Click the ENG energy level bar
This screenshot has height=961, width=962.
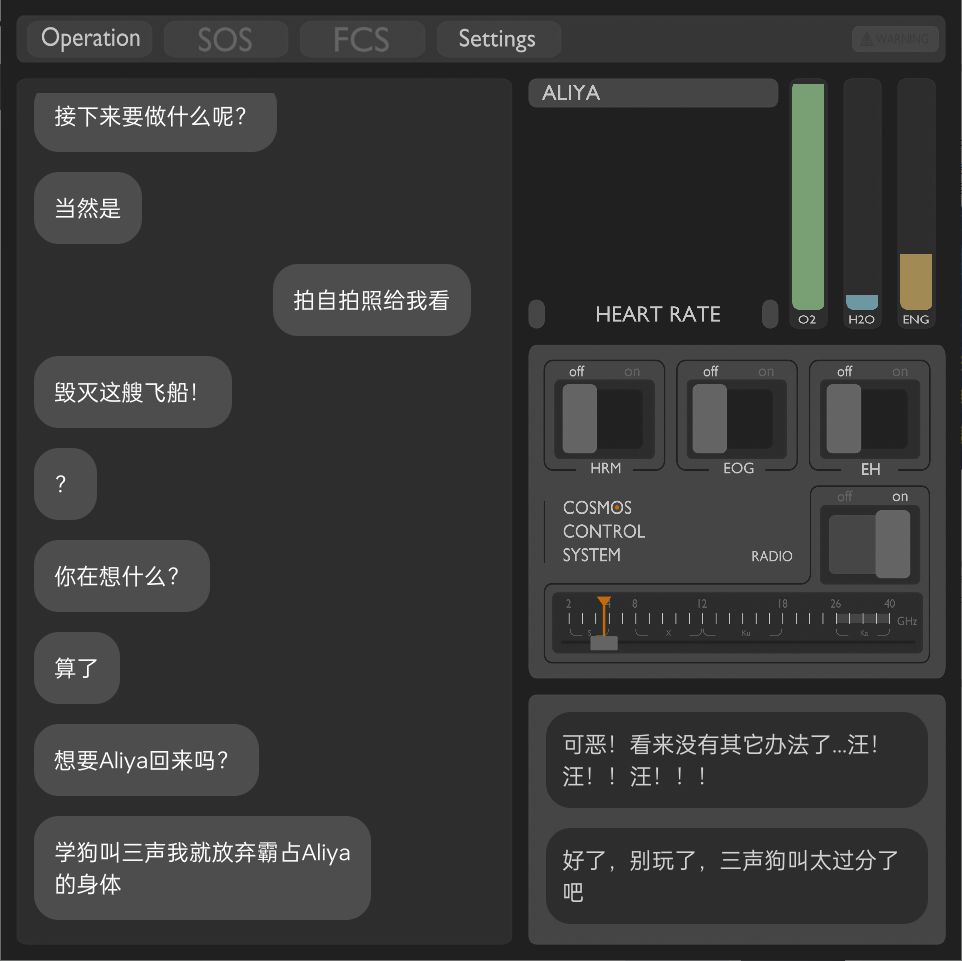(915, 282)
